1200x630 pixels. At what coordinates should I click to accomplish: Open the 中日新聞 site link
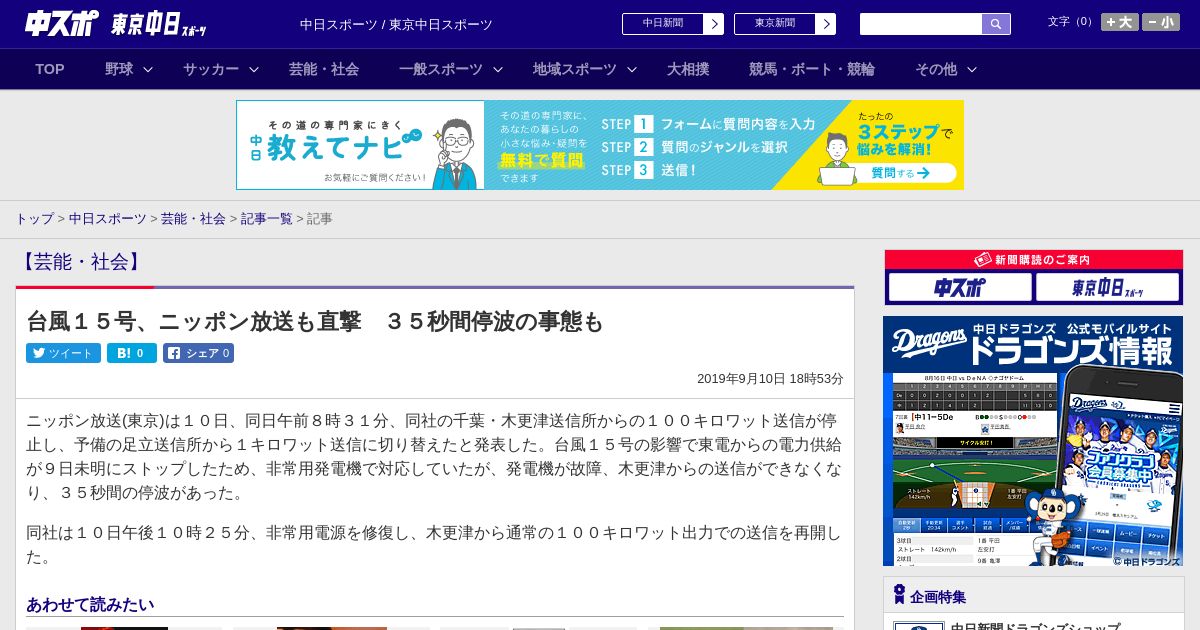click(x=663, y=24)
